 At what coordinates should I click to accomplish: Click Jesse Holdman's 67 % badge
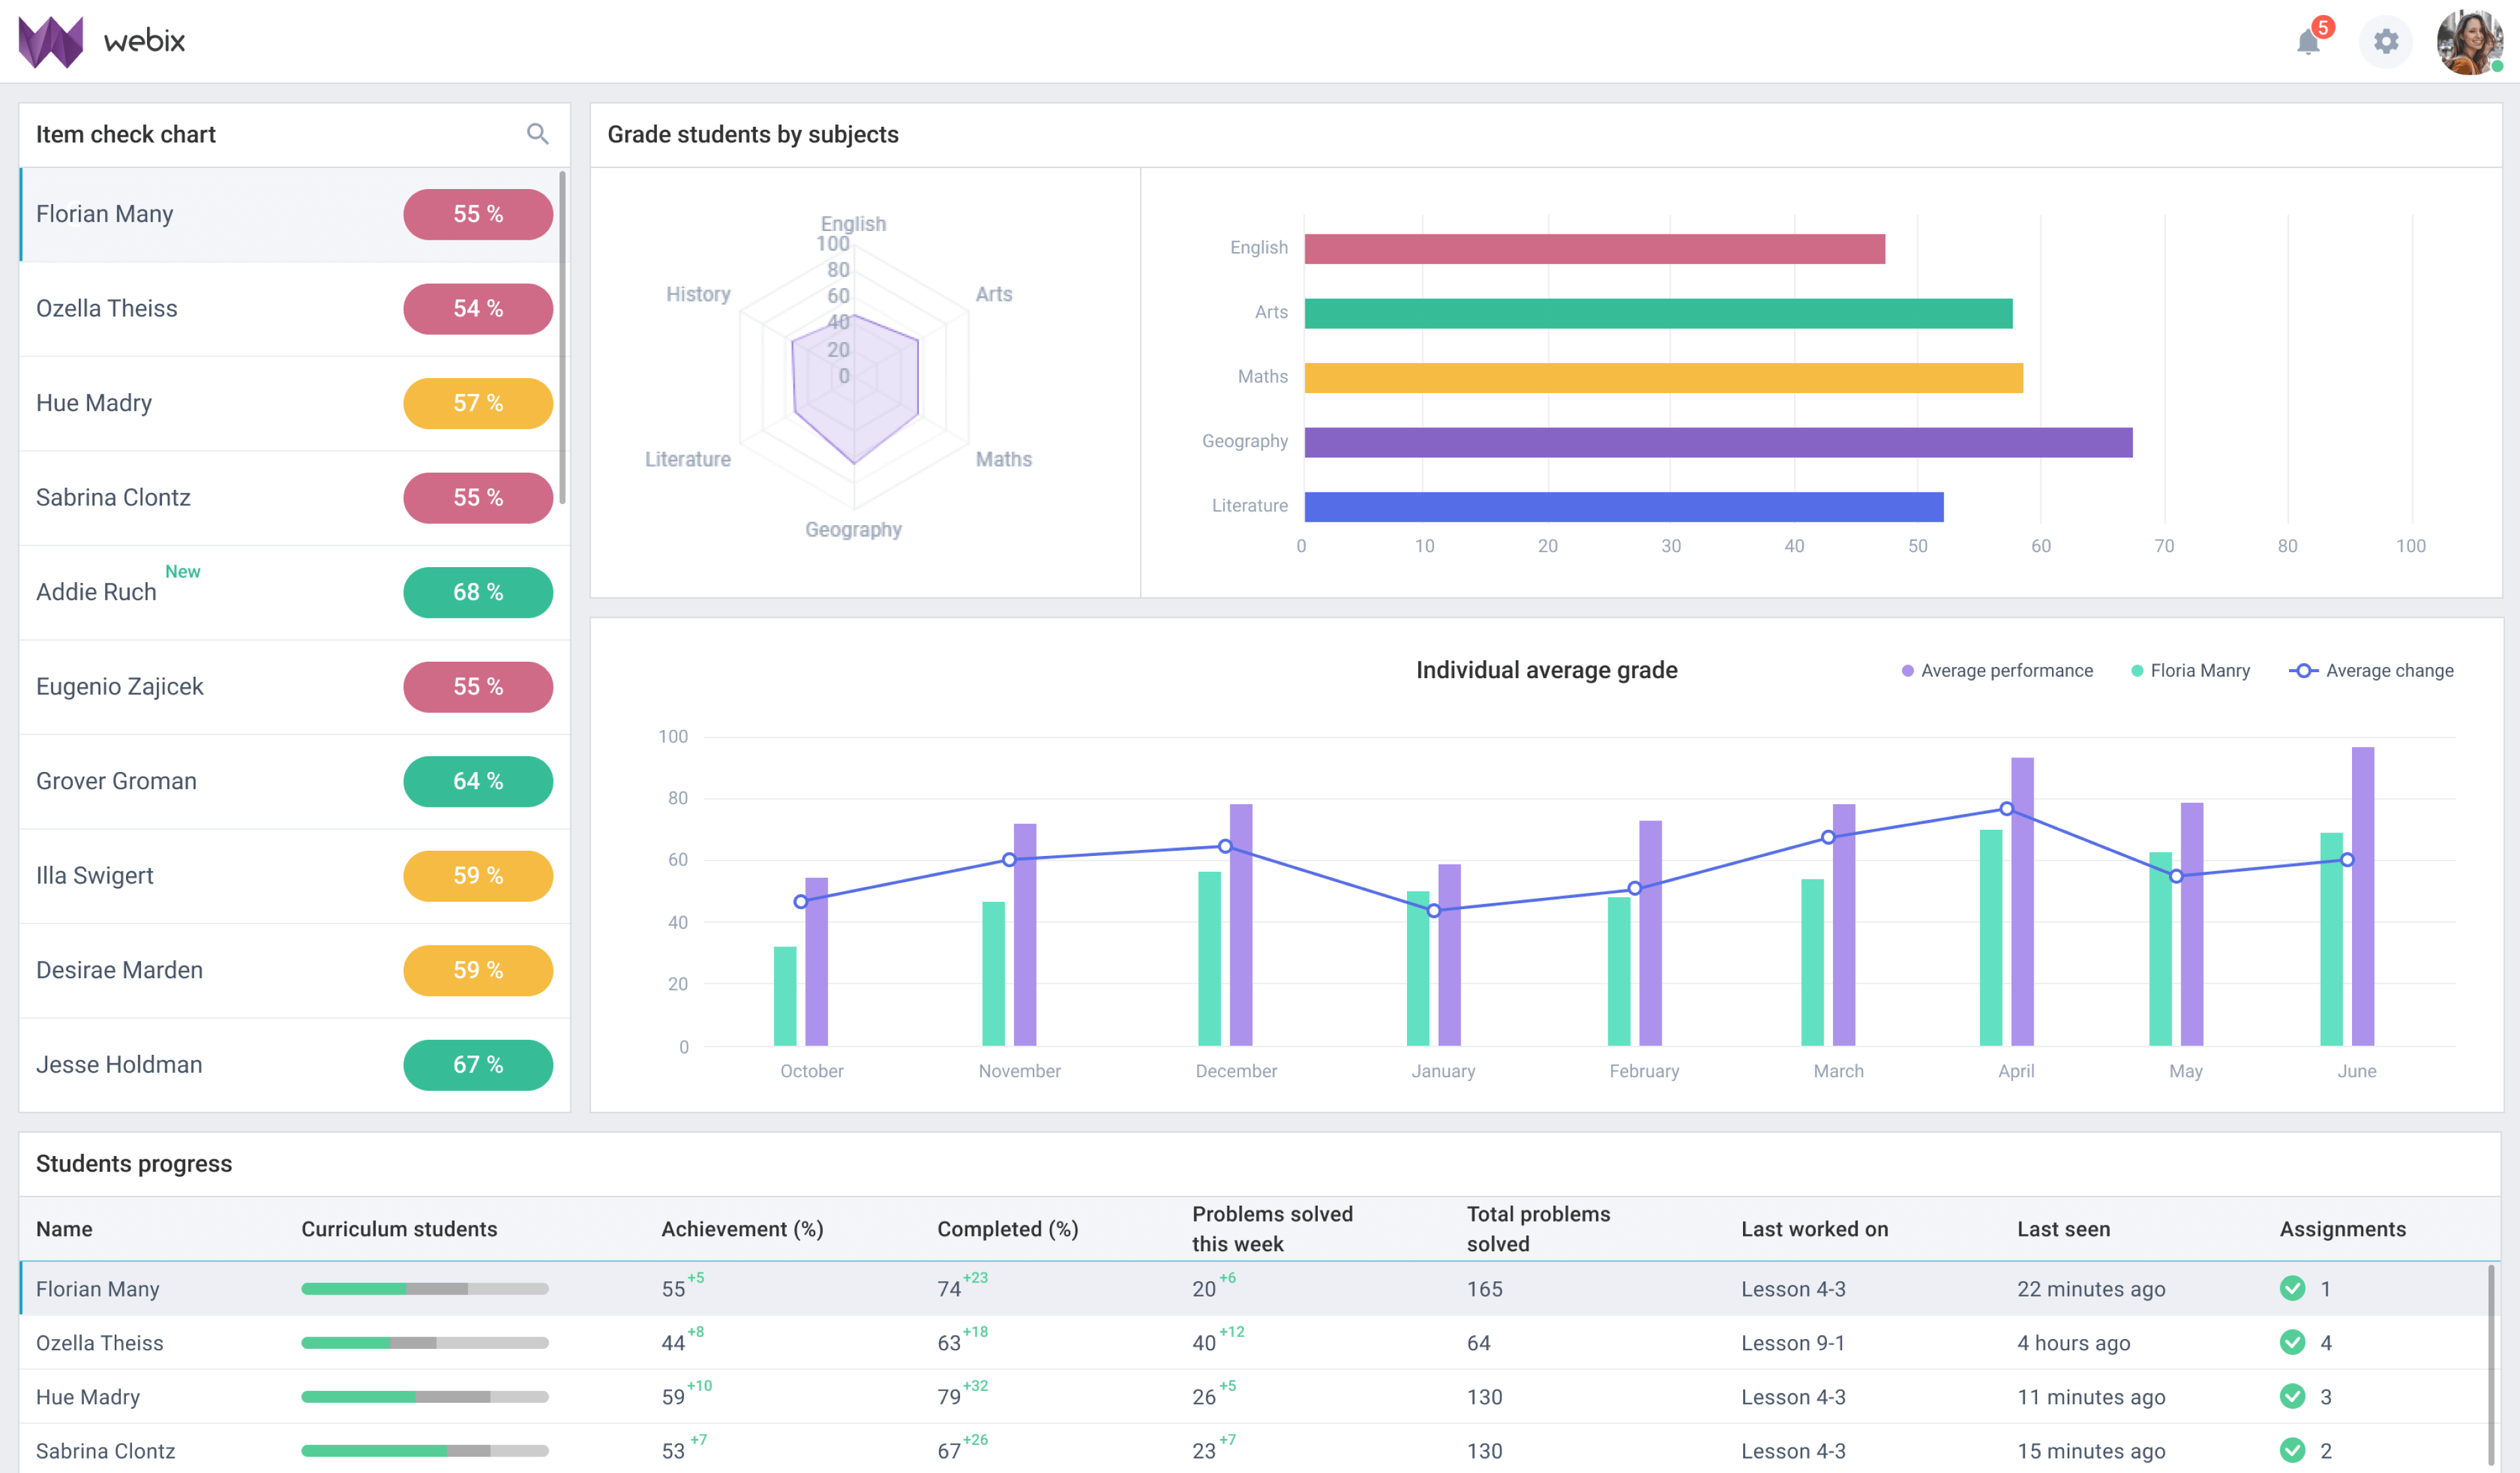tap(478, 1065)
